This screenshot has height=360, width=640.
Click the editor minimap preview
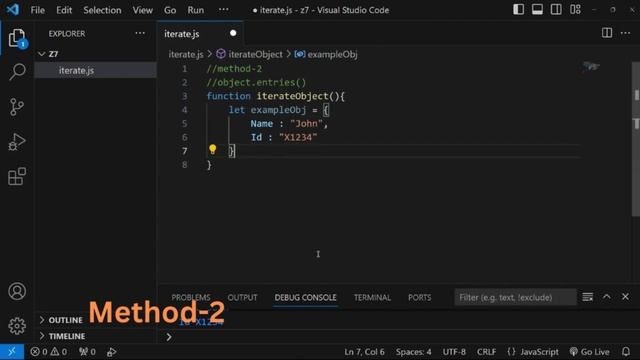591,66
